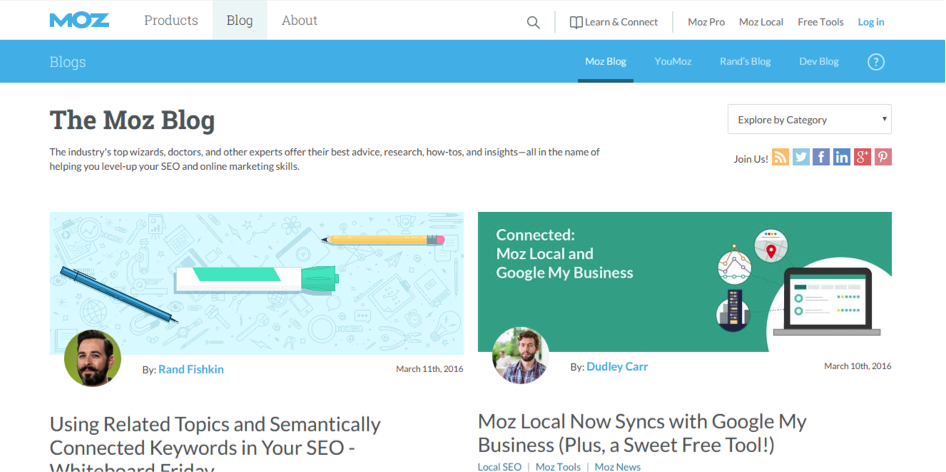
Task: Open the Products menu
Action: (171, 21)
